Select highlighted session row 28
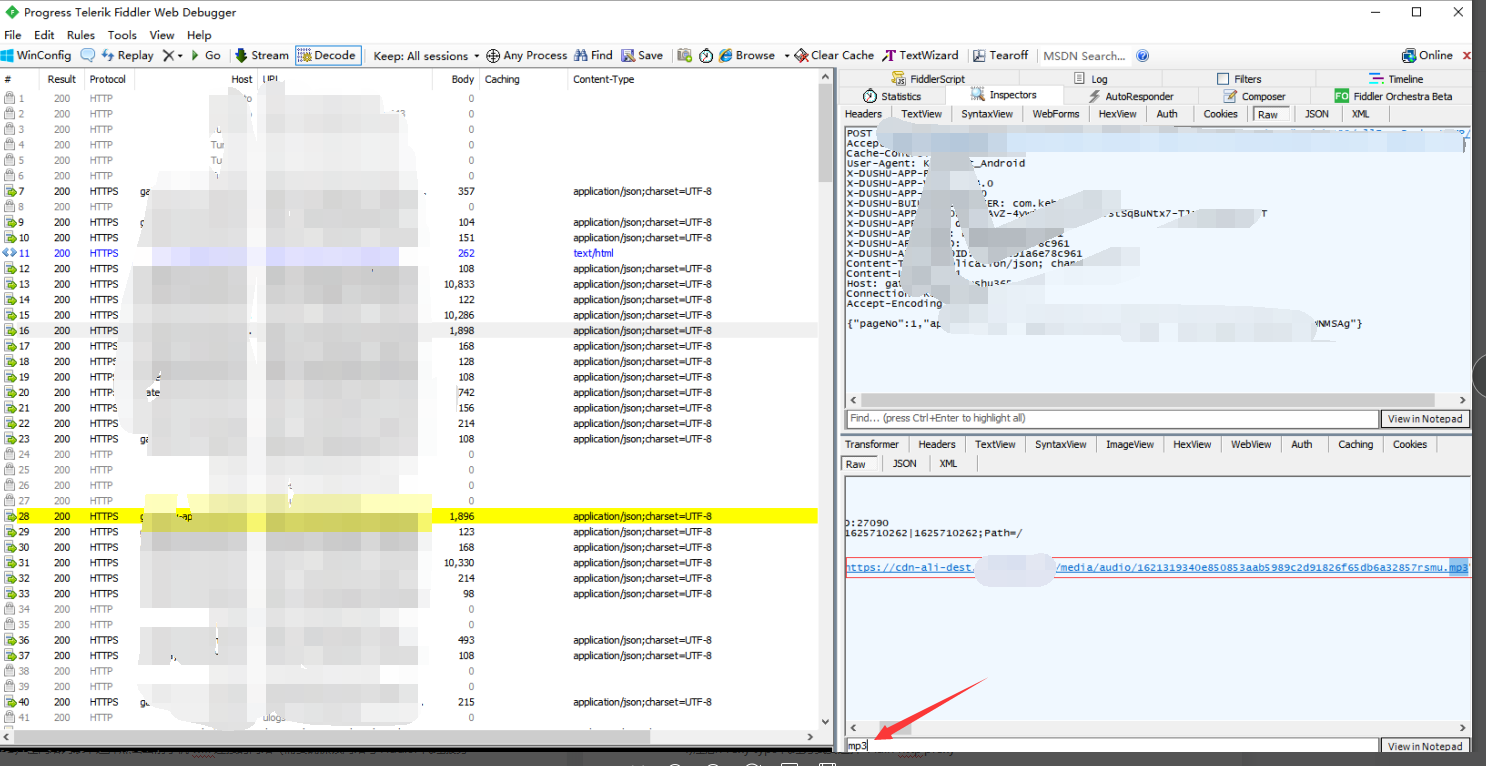The width and height of the screenshot is (1486, 766). [x=409, y=516]
